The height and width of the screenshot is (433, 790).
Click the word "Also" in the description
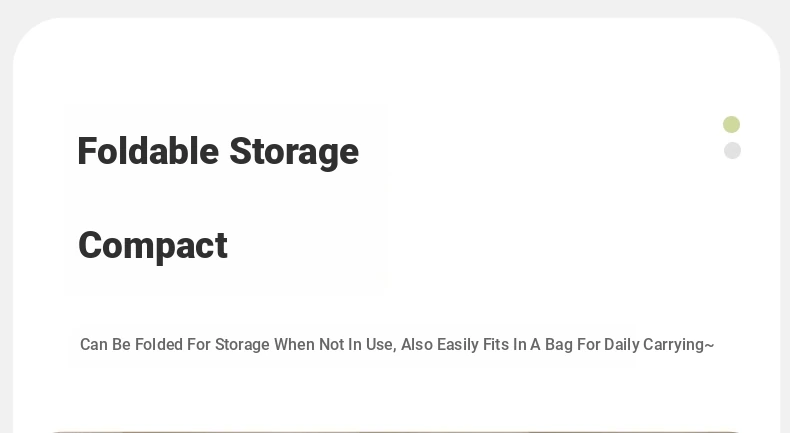click(x=417, y=345)
